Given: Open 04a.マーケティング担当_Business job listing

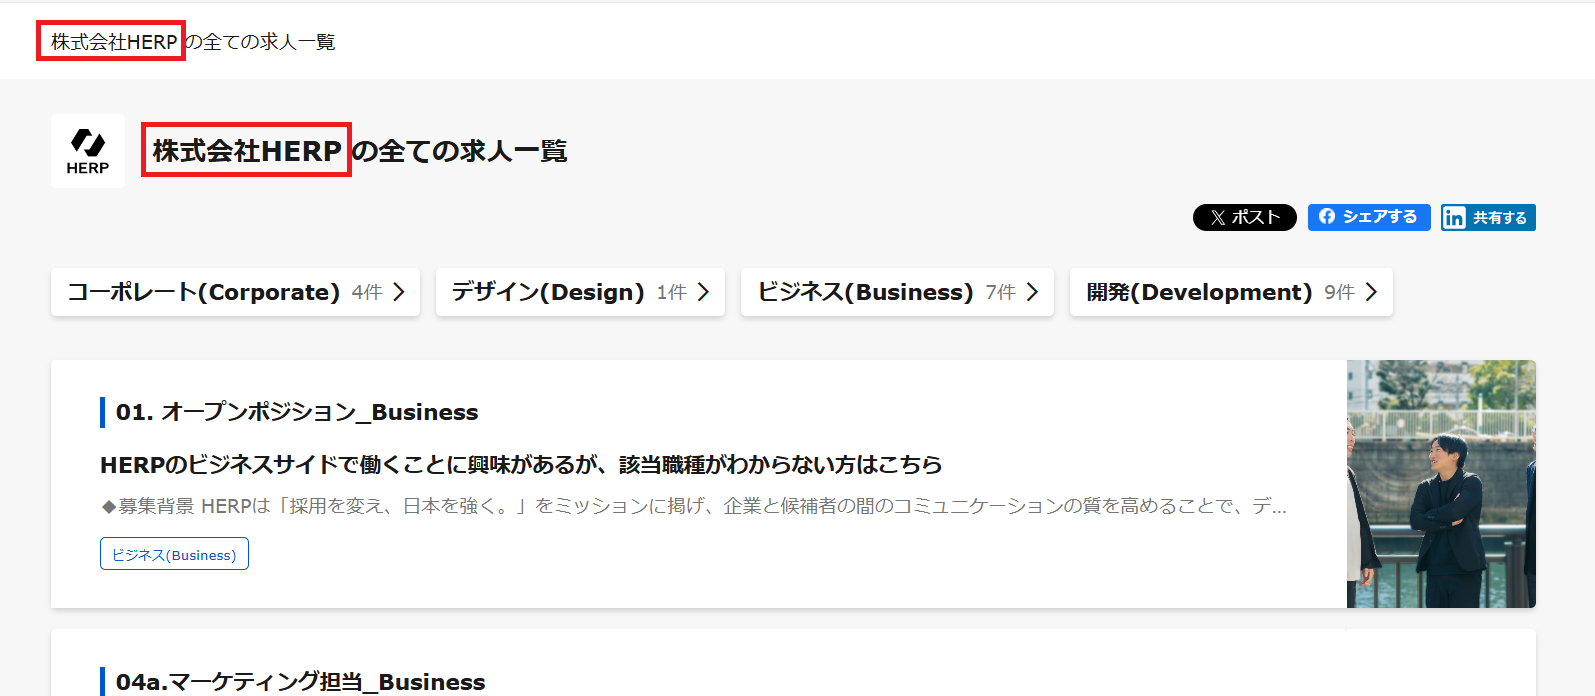Looking at the screenshot, I should [300, 682].
